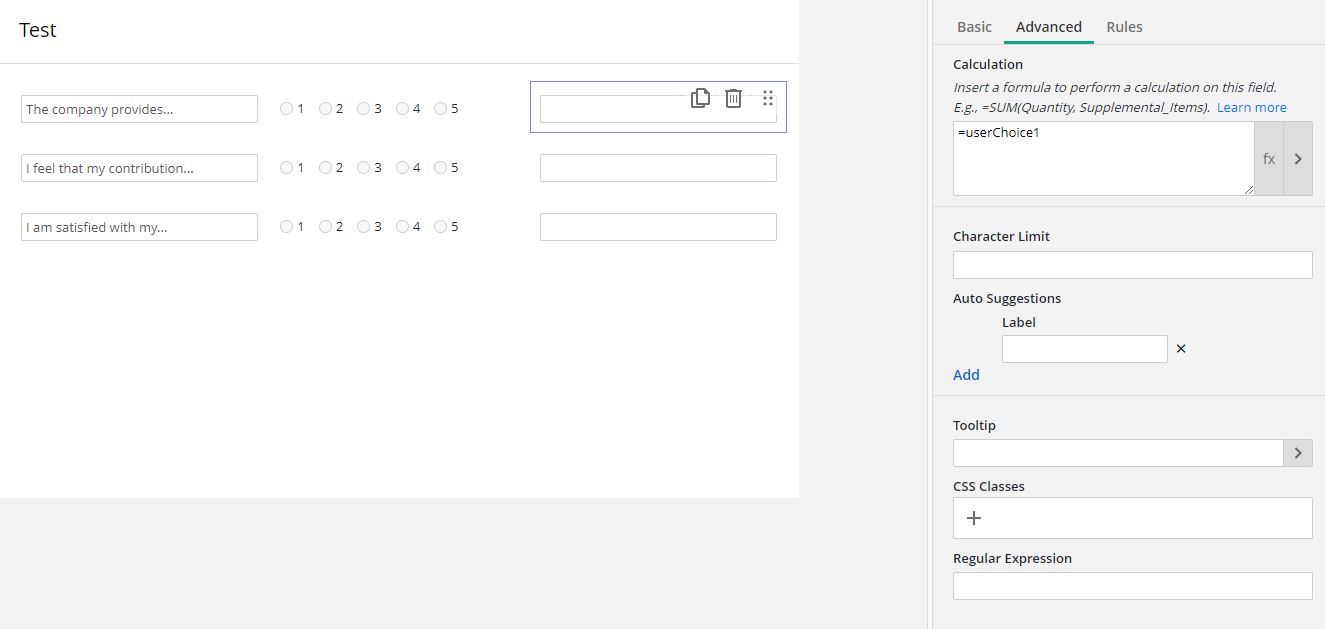Select rating 1 for 'The company provides' row
The height and width of the screenshot is (629, 1325).
[287, 109]
